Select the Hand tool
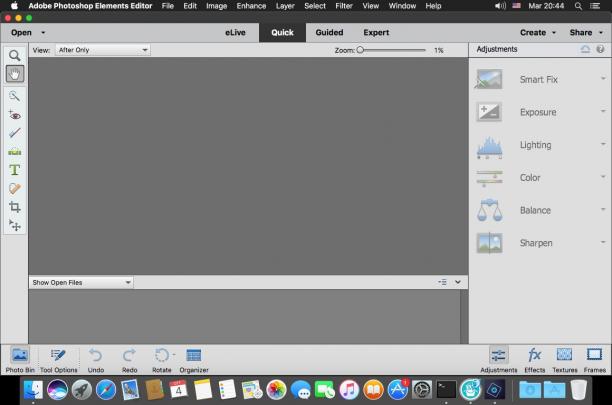Image resolution: width=612 pixels, height=405 pixels. click(14, 74)
